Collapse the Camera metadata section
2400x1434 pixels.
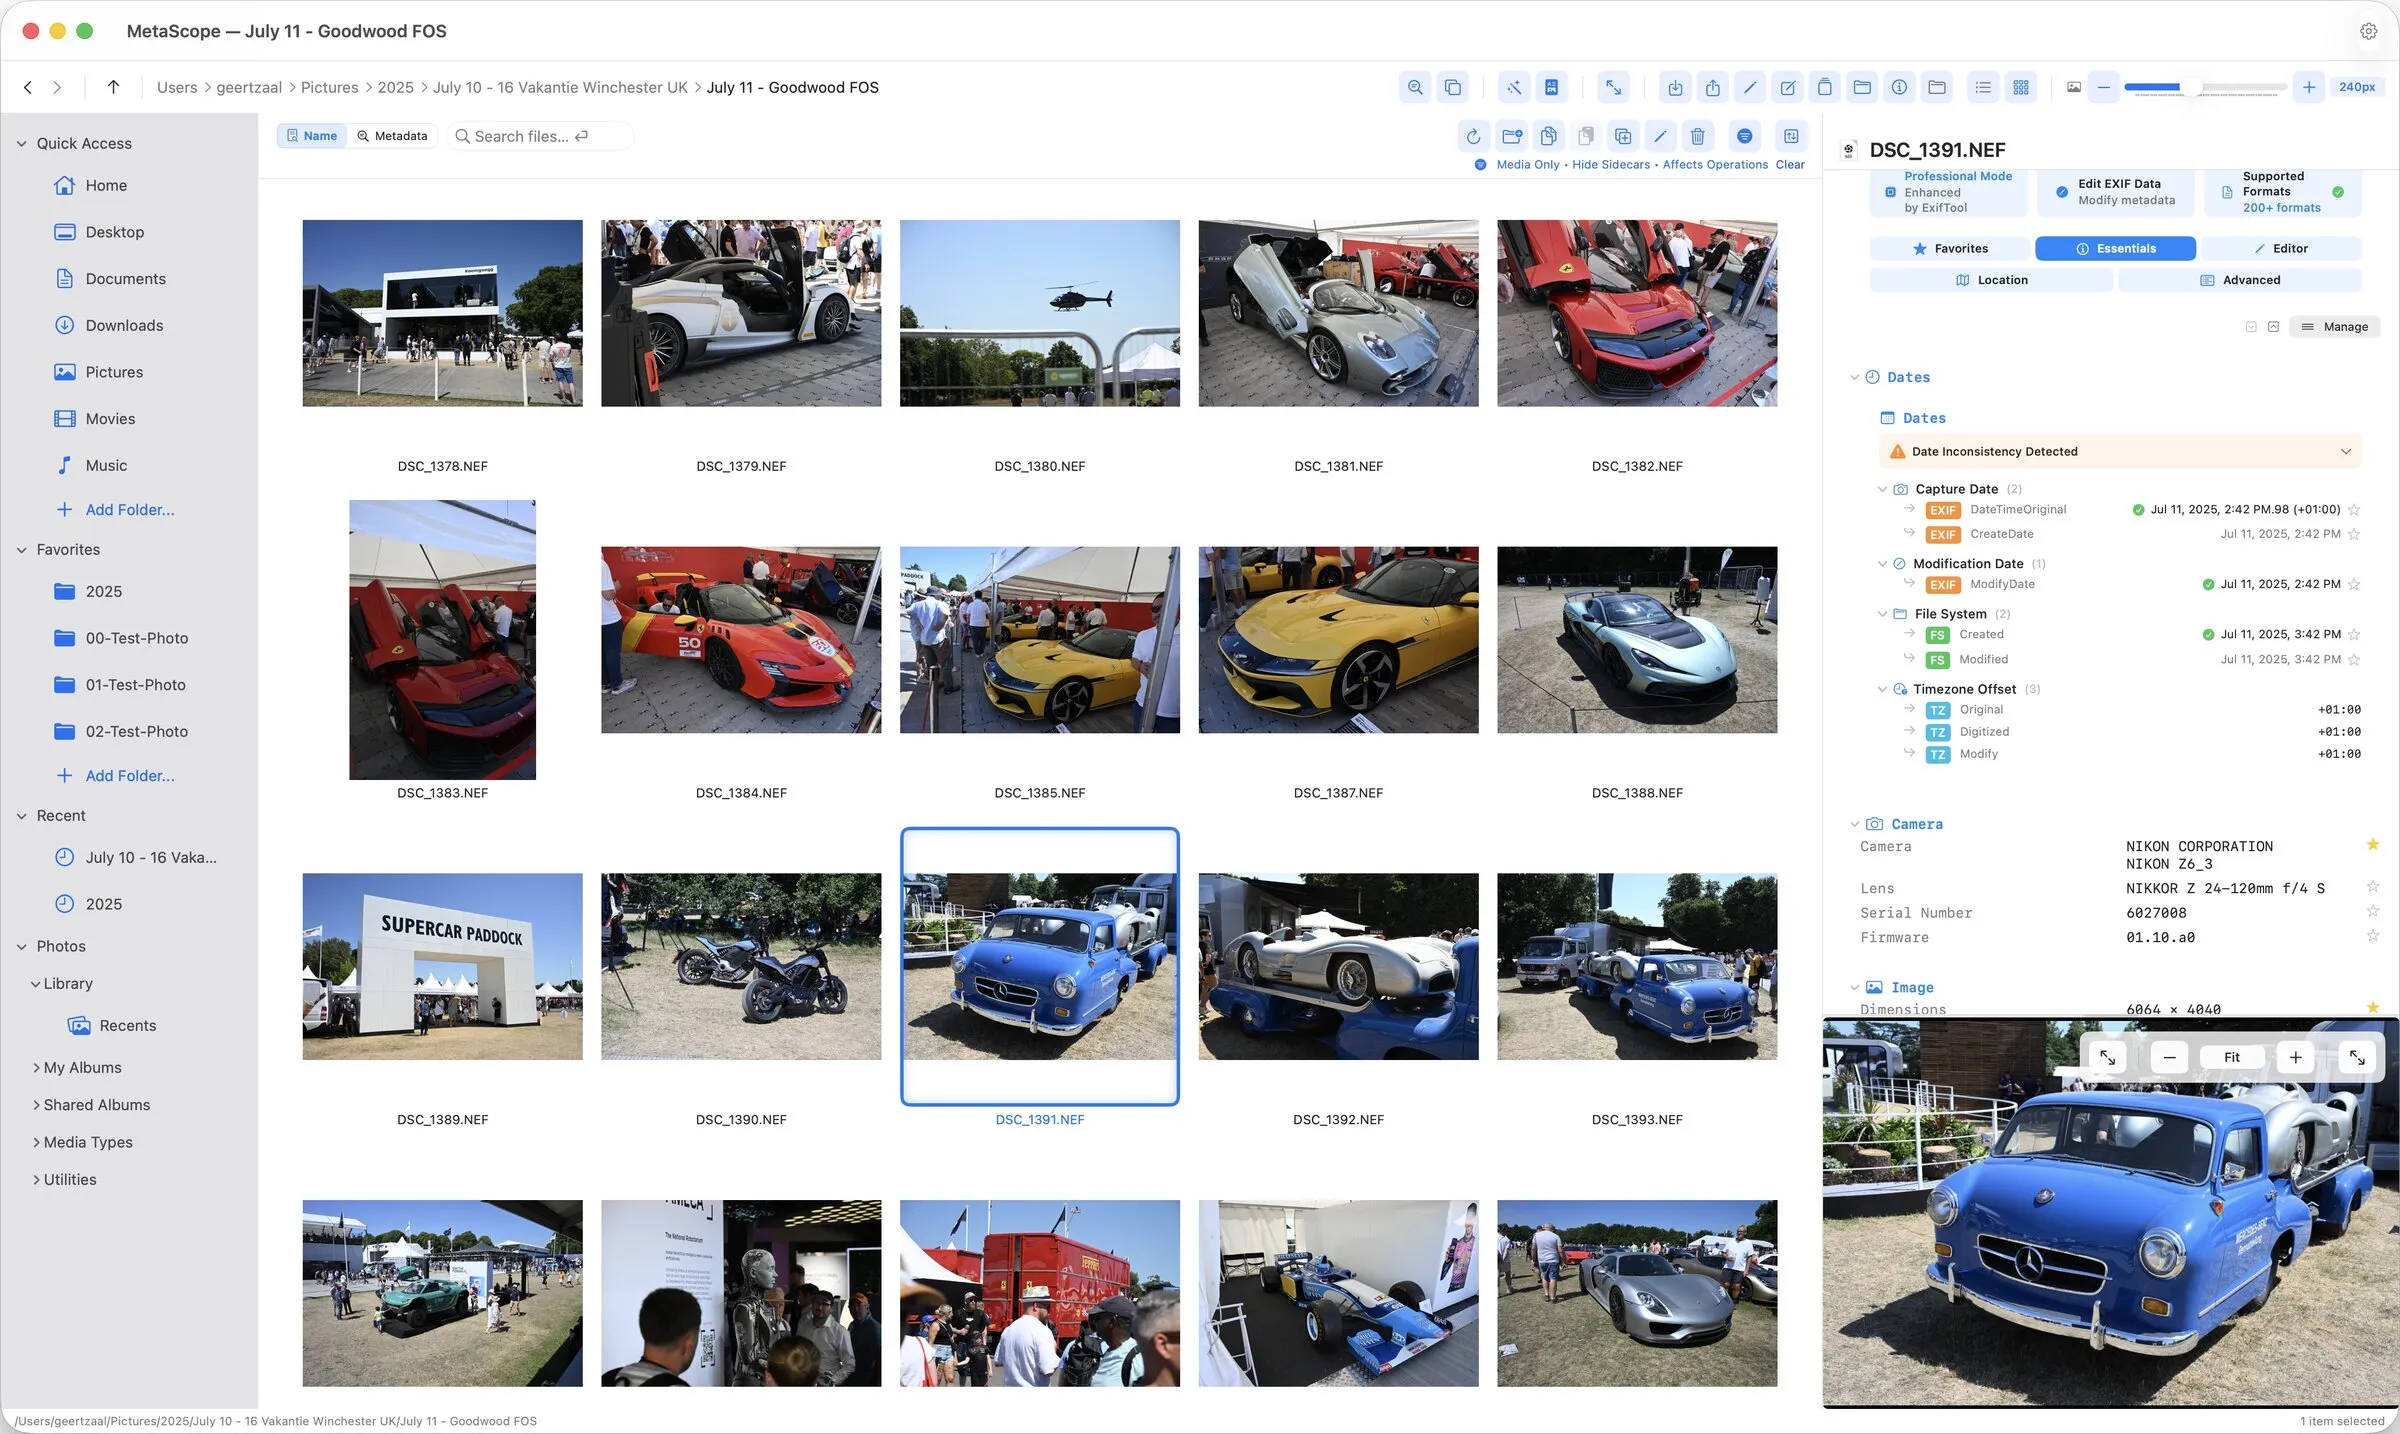pyautogui.click(x=1856, y=824)
